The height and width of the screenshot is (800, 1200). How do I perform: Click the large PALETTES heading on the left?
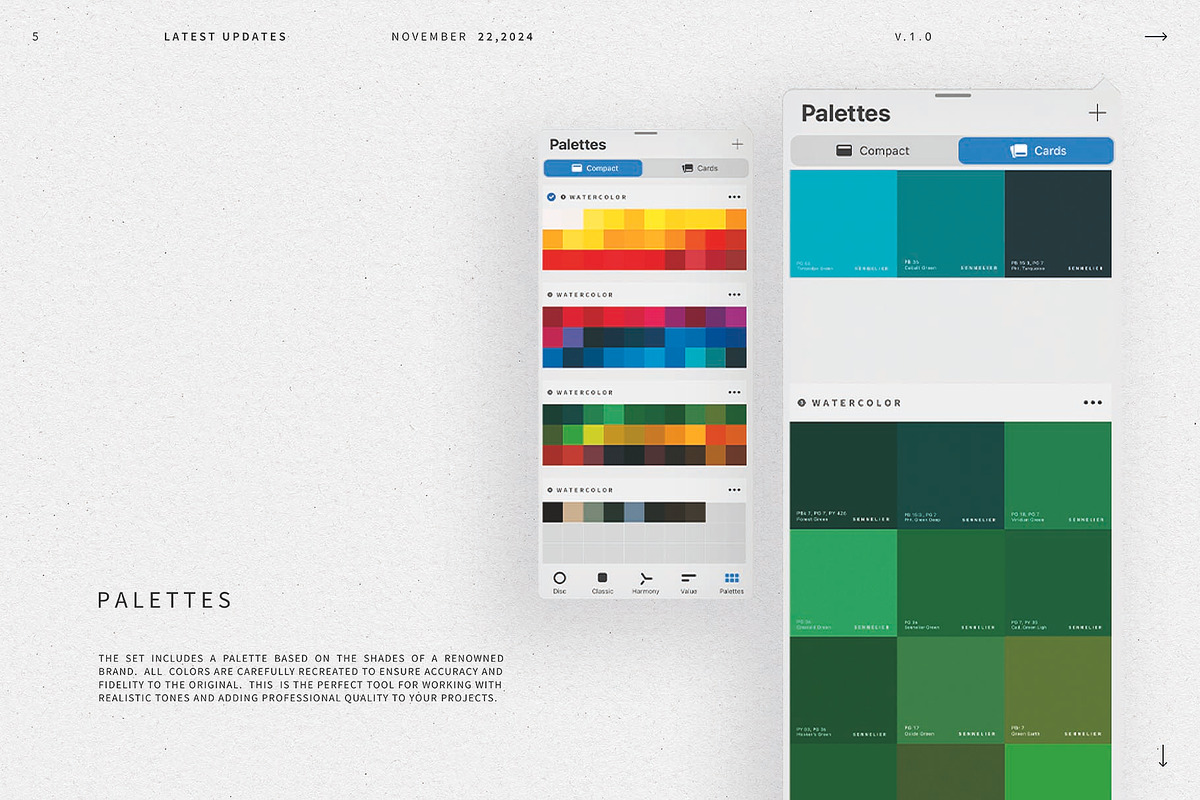(165, 600)
